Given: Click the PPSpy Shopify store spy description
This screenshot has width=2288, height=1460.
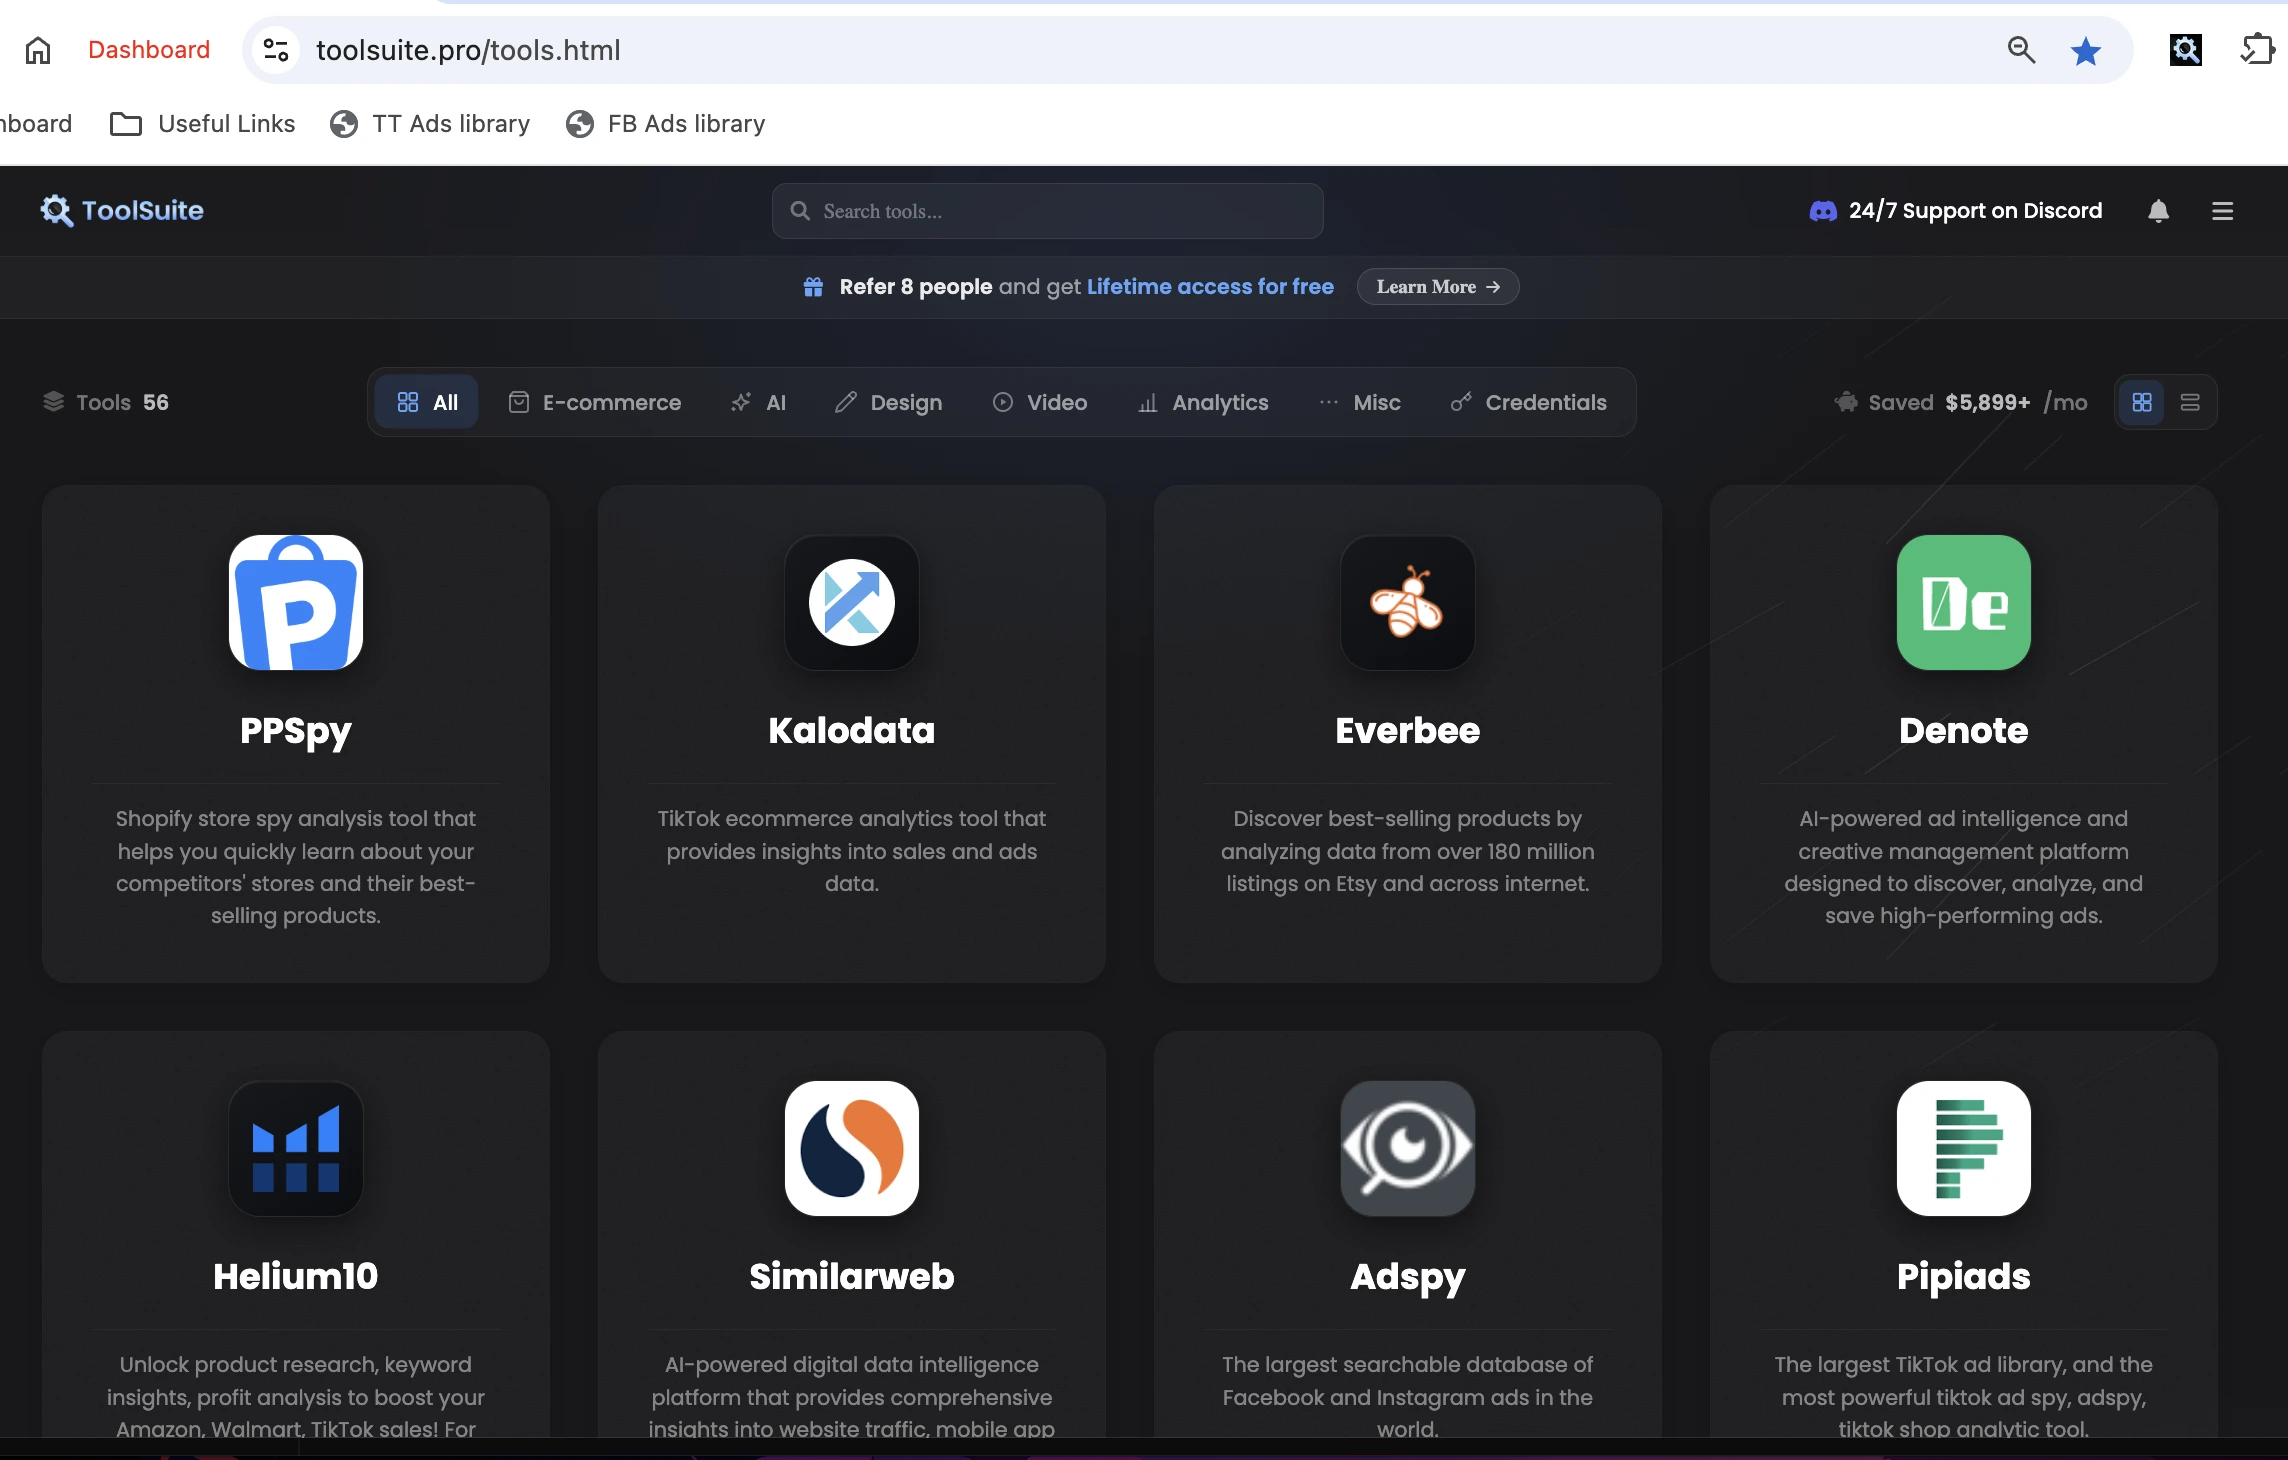Looking at the screenshot, I should [296, 867].
